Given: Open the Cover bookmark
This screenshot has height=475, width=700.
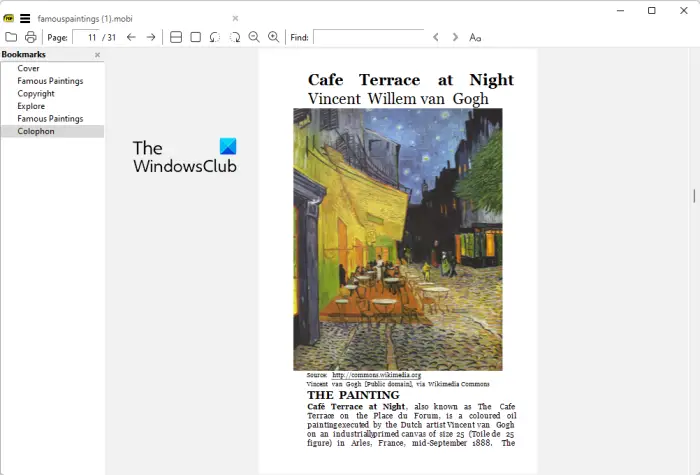Looking at the screenshot, I should [x=28, y=68].
